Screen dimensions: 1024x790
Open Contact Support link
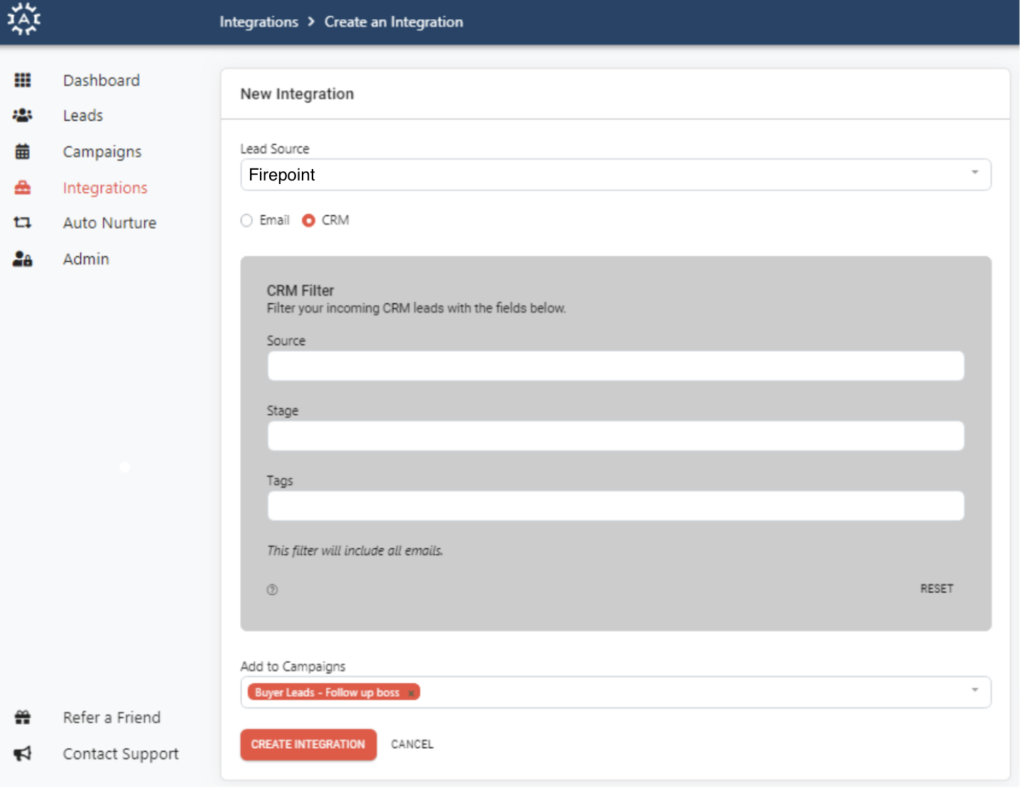(x=121, y=754)
